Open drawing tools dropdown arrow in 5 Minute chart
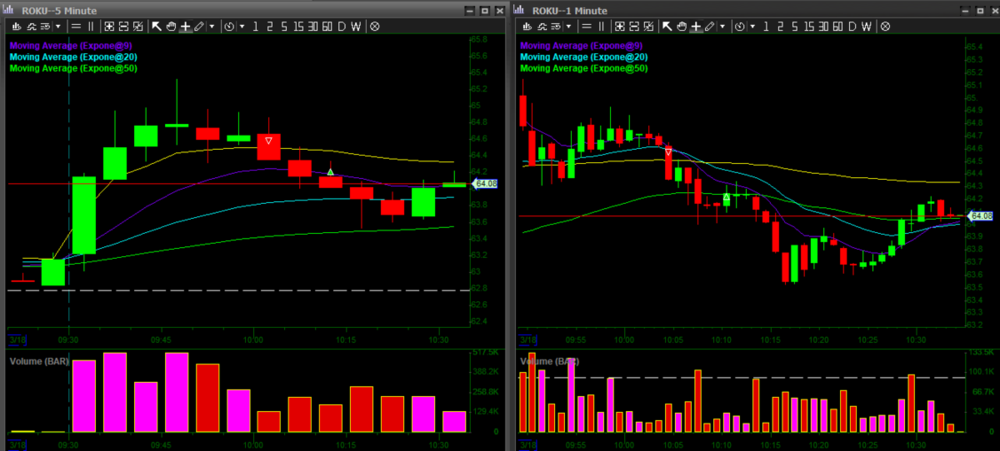 point(212,26)
